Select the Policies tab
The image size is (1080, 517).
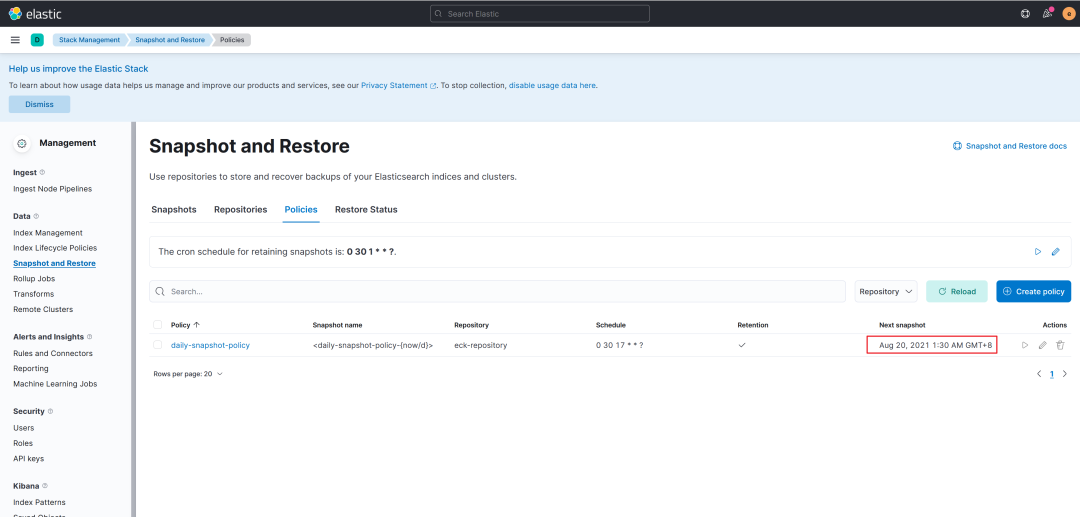[x=301, y=209]
